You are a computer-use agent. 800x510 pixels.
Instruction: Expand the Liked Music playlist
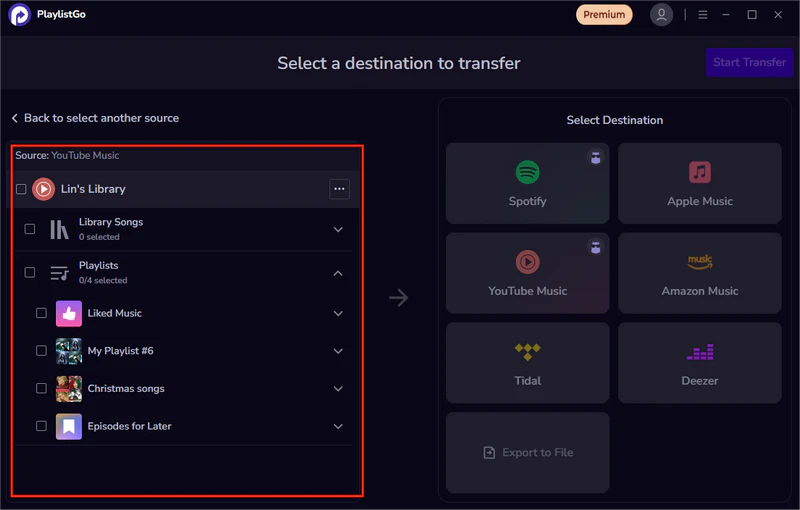338,313
